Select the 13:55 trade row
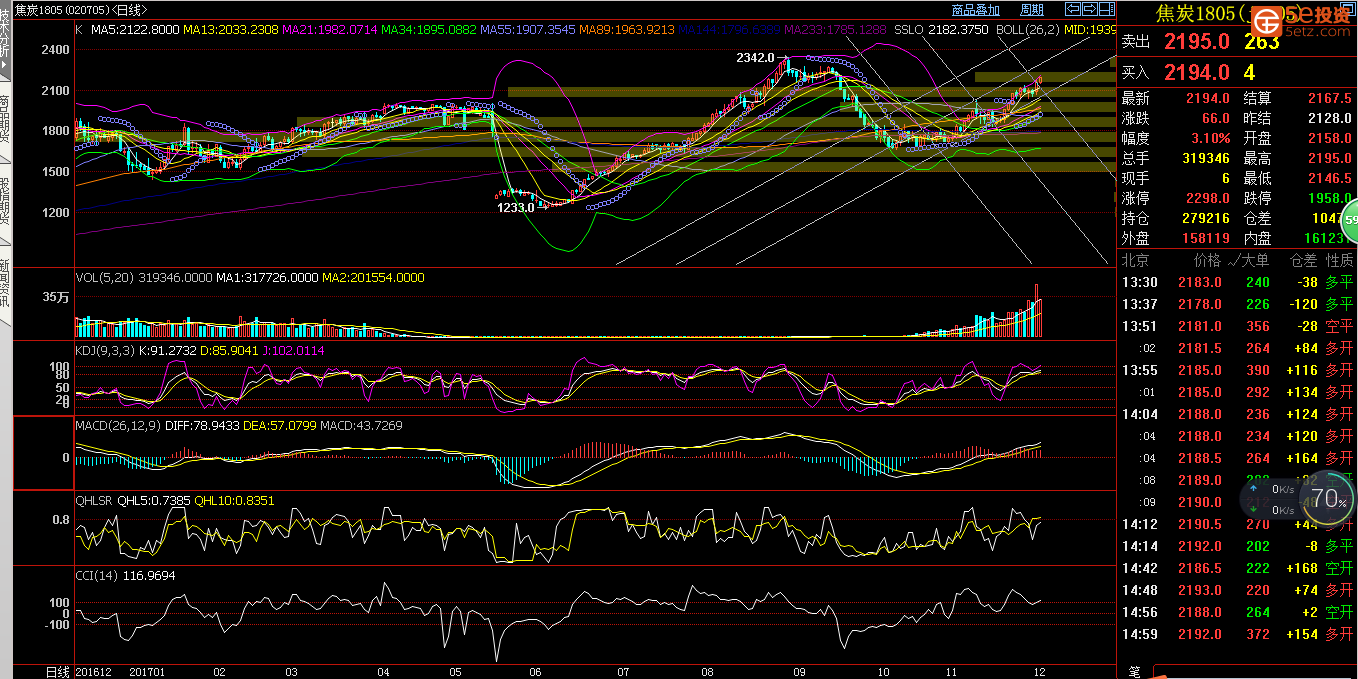Viewport: 1358px width, 679px height. coord(1237,370)
